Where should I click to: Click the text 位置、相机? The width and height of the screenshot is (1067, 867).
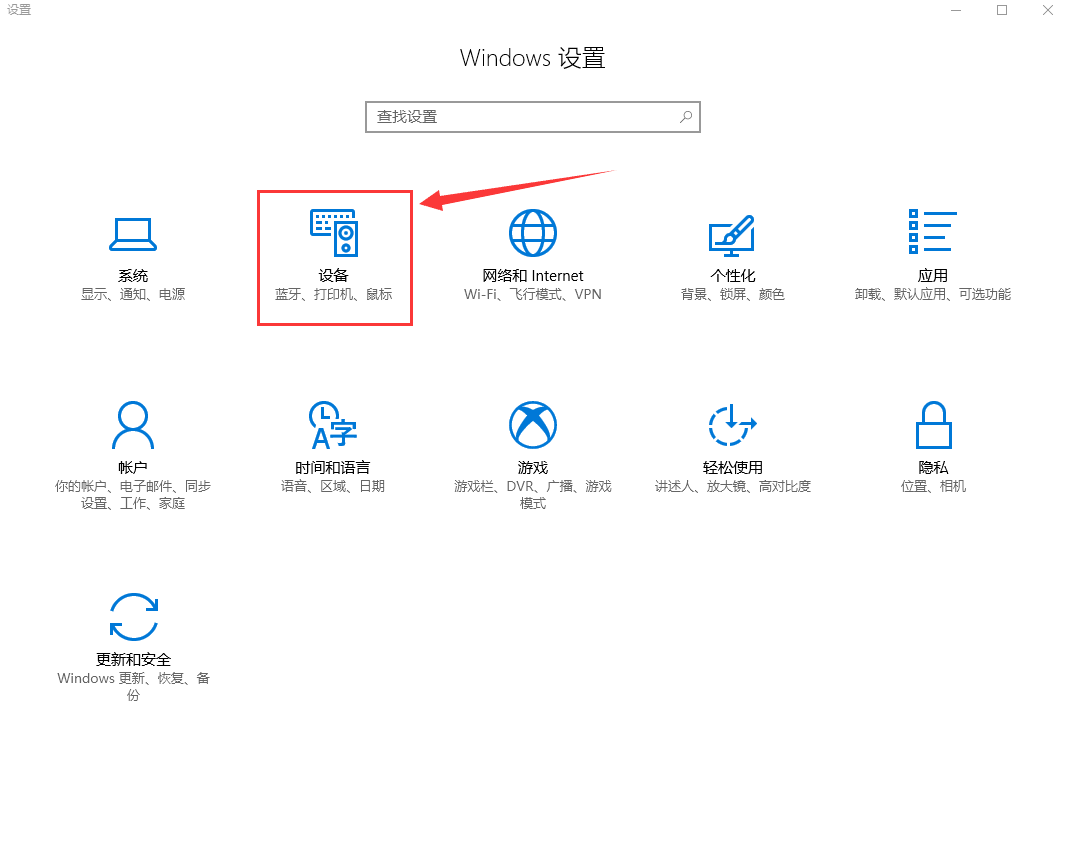point(933,486)
